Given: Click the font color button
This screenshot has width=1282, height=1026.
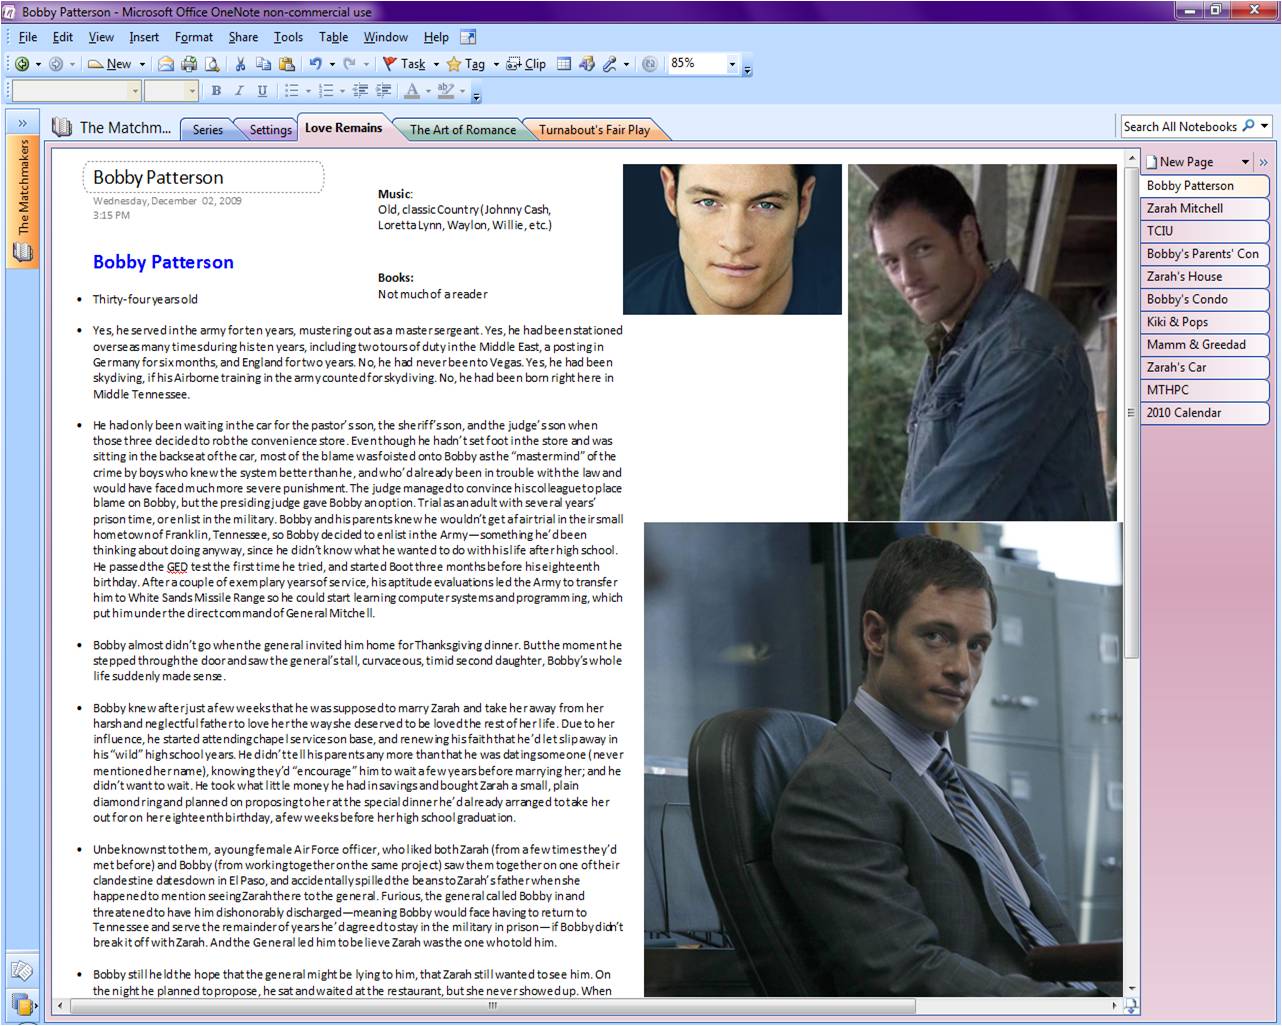Looking at the screenshot, I should pos(411,91).
